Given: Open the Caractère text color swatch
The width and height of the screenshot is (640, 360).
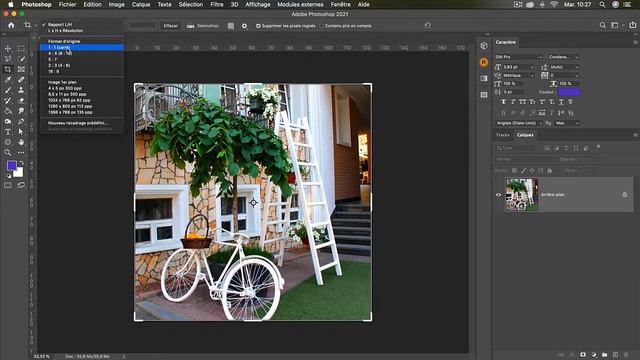Looking at the screenshot, I should (569, 92).
